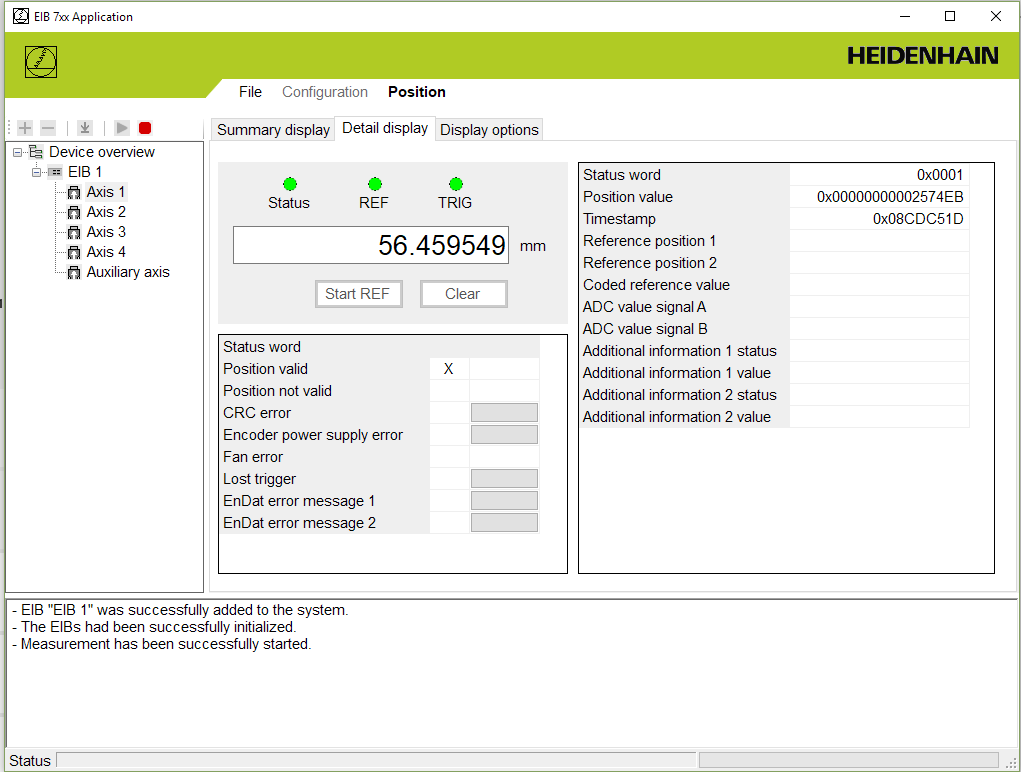Viewport: 1021px width, 772px height.
Task: Click the green TRIG indicator LED
Action: coord(456,184)
